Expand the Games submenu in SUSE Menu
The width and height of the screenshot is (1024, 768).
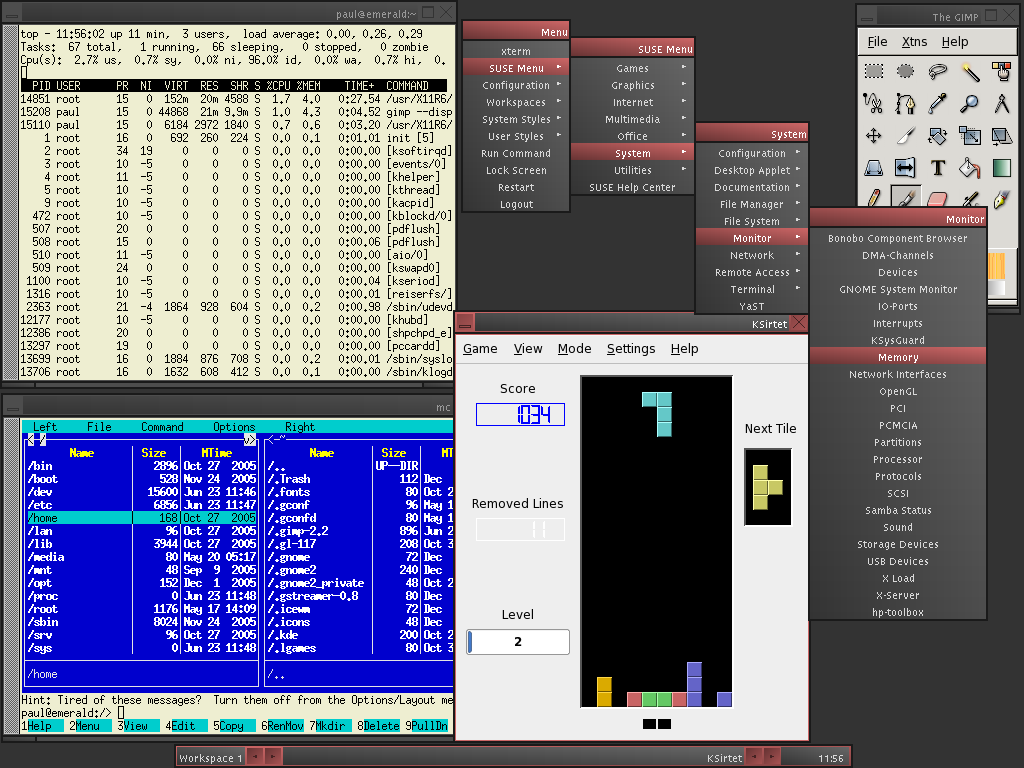pos(632,68)
